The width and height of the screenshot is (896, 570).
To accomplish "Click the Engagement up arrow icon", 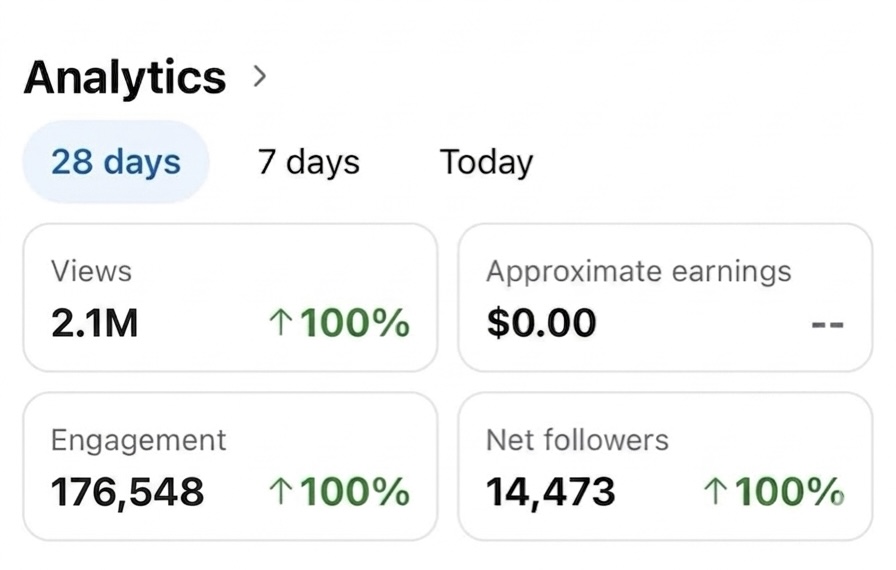I will 282,491.
